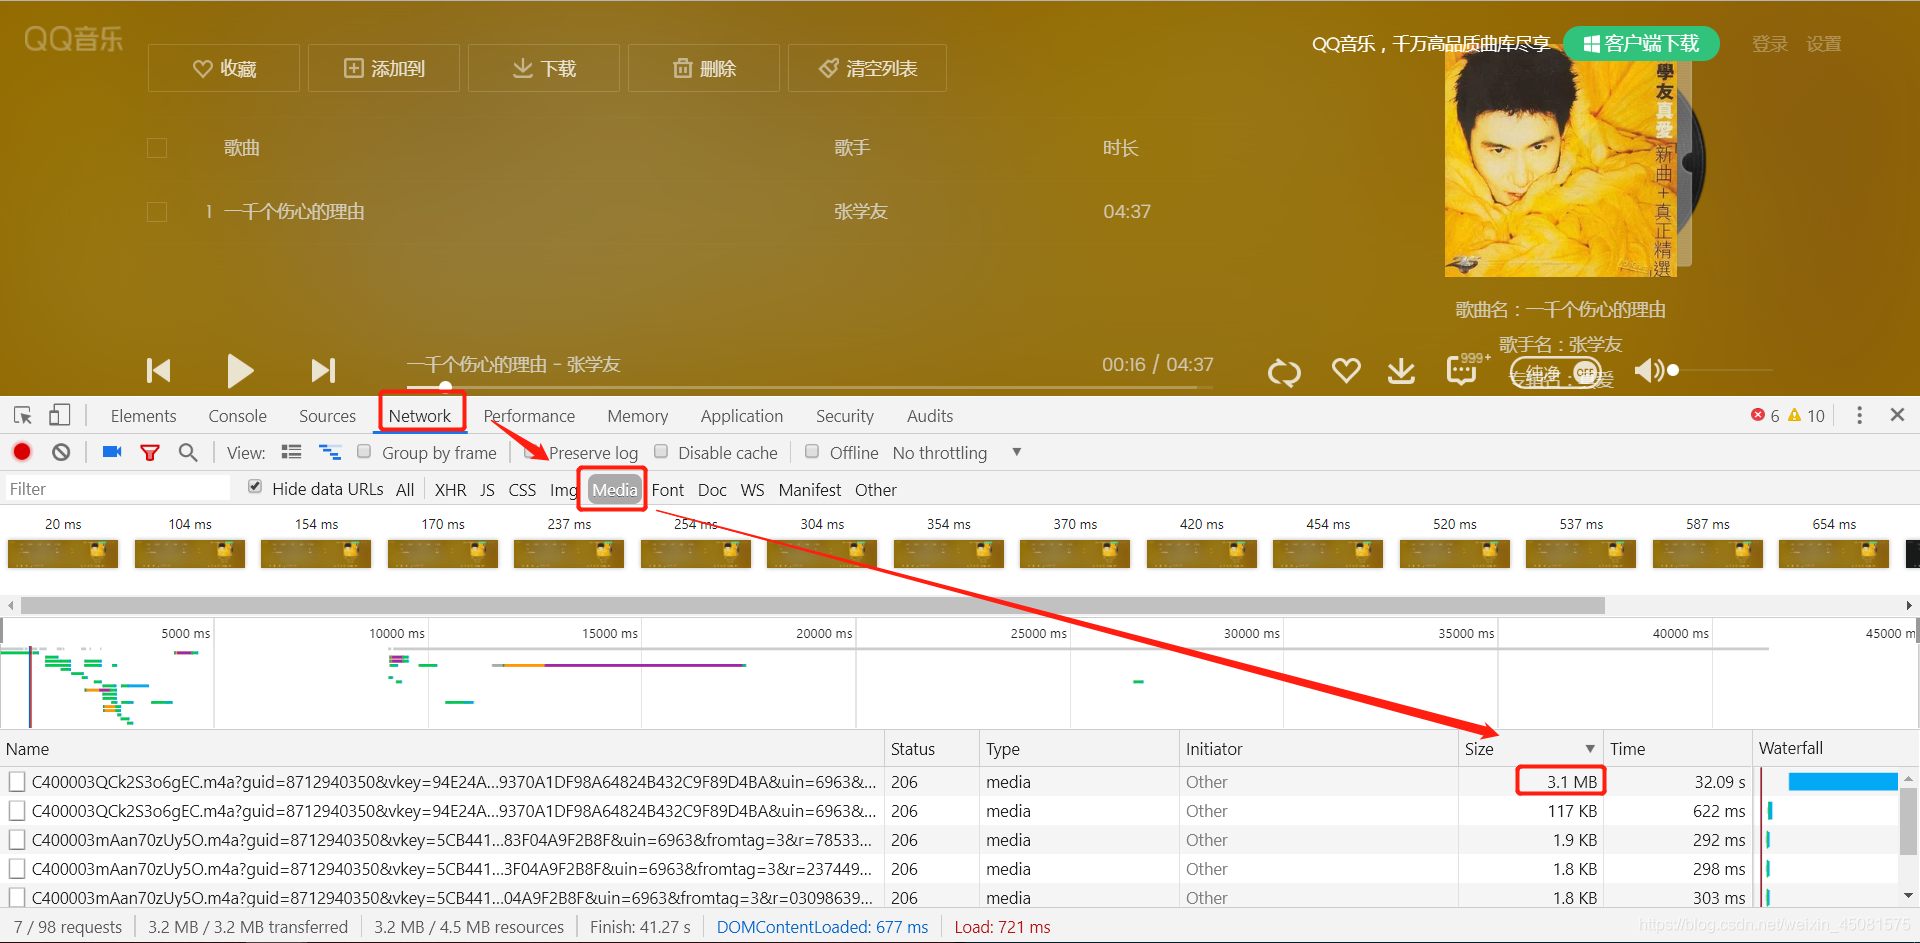Enable the Disable cache checkbox
The image size is (1920, 943).
(x=661, y=452)
